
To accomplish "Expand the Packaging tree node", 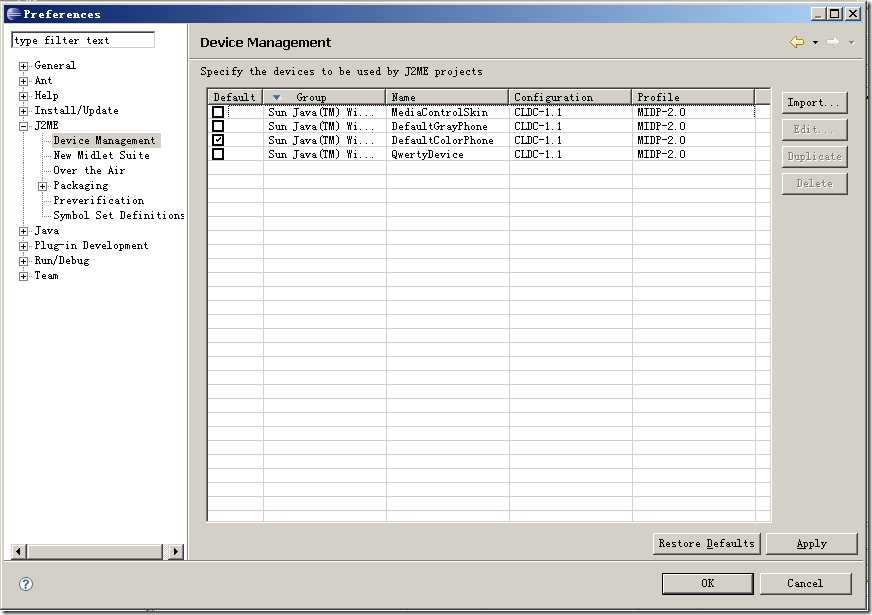I will click(x=42, y=186).
